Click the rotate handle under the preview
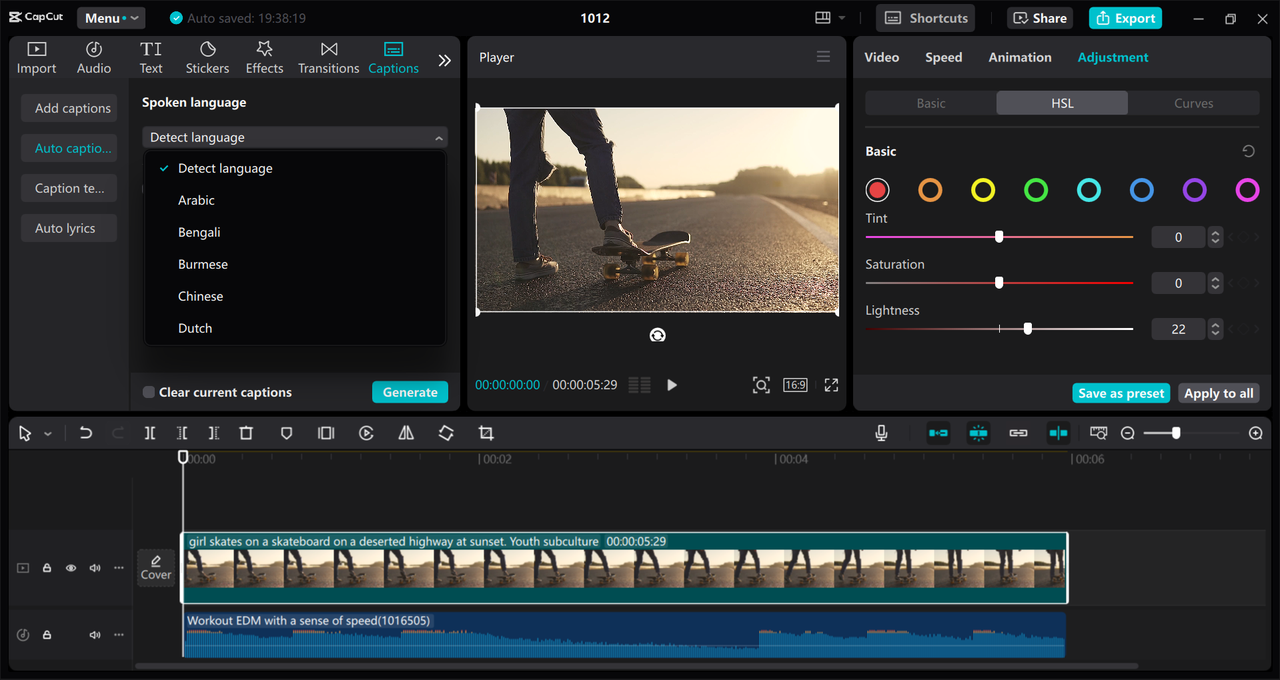Screen dimensions: 1280x680 657,335
